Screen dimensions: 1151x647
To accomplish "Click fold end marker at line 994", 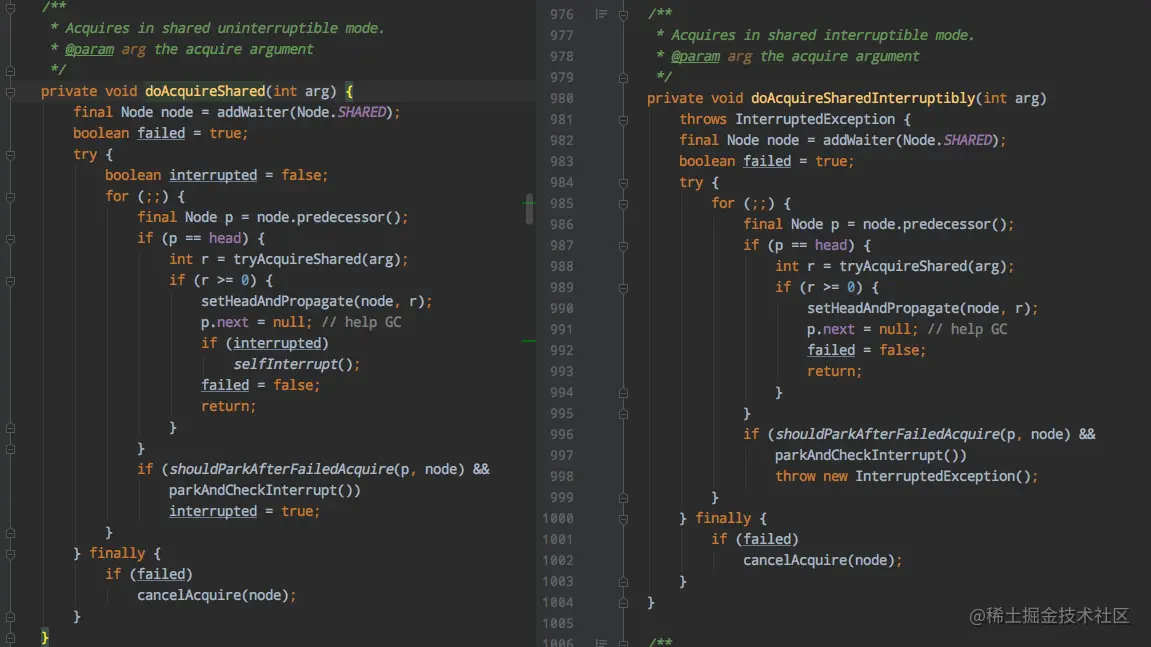I will coord(623,393).
